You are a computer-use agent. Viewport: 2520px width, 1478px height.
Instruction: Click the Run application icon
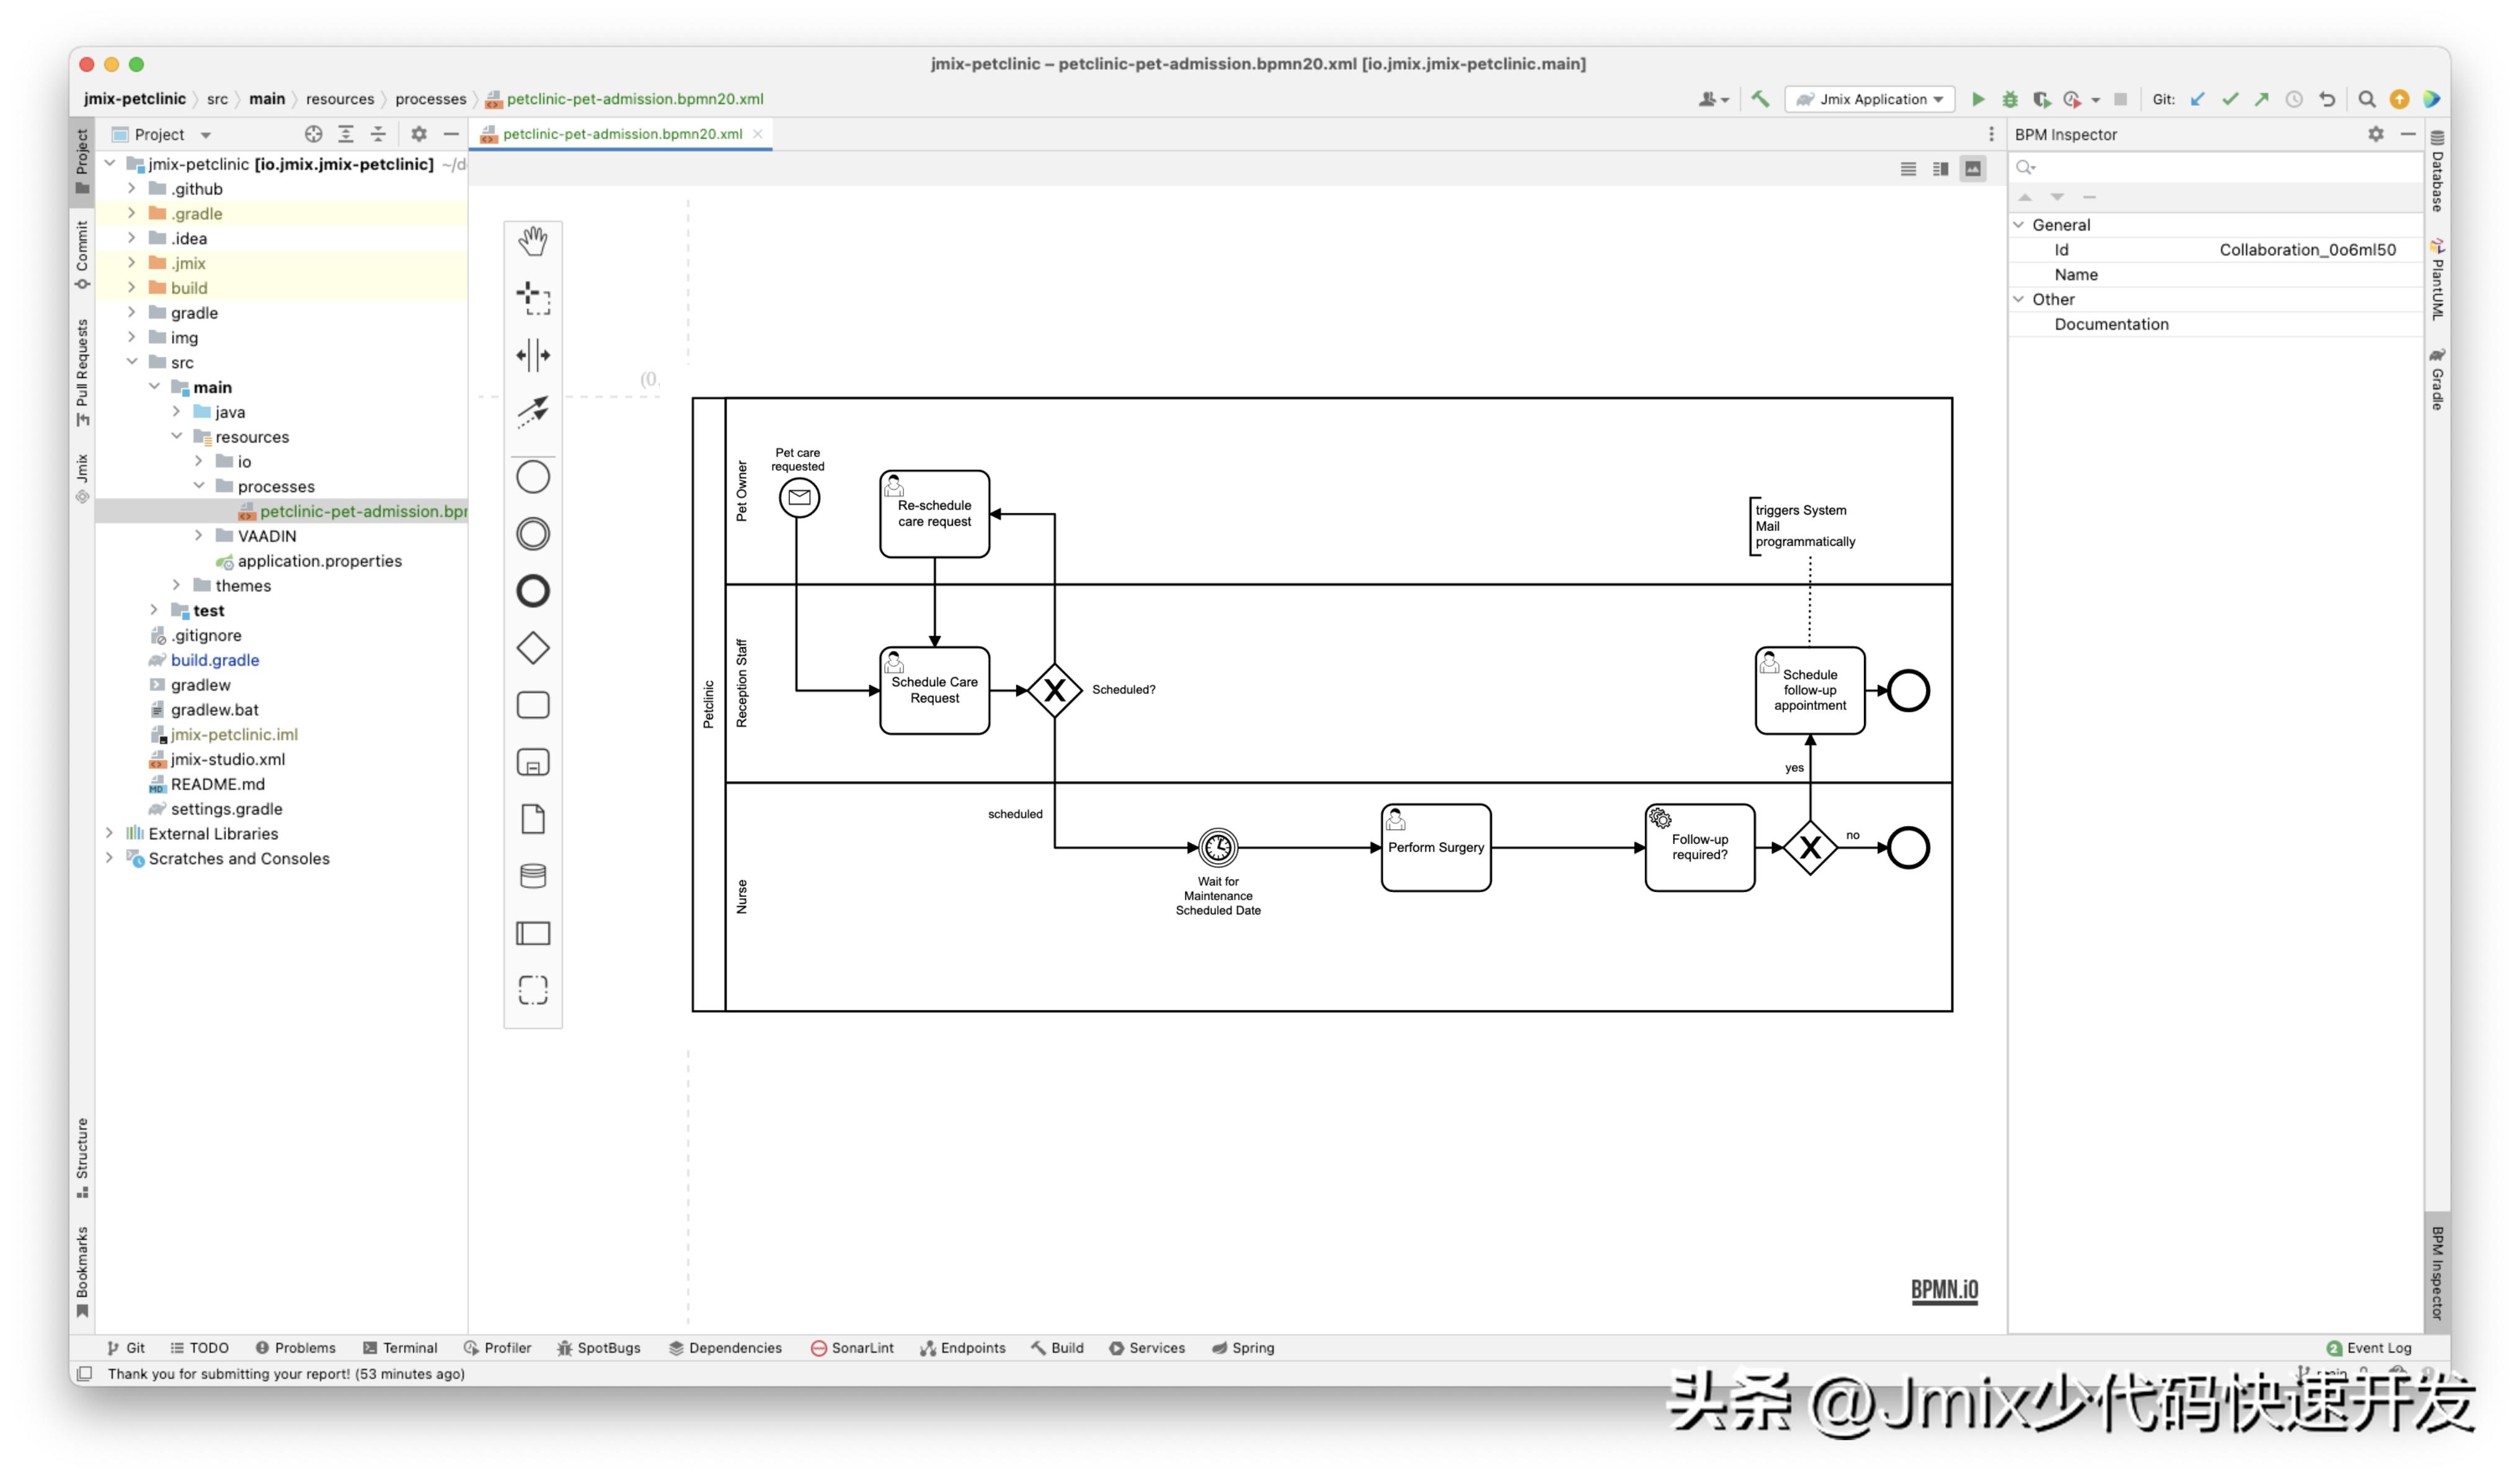point(1977,99)
